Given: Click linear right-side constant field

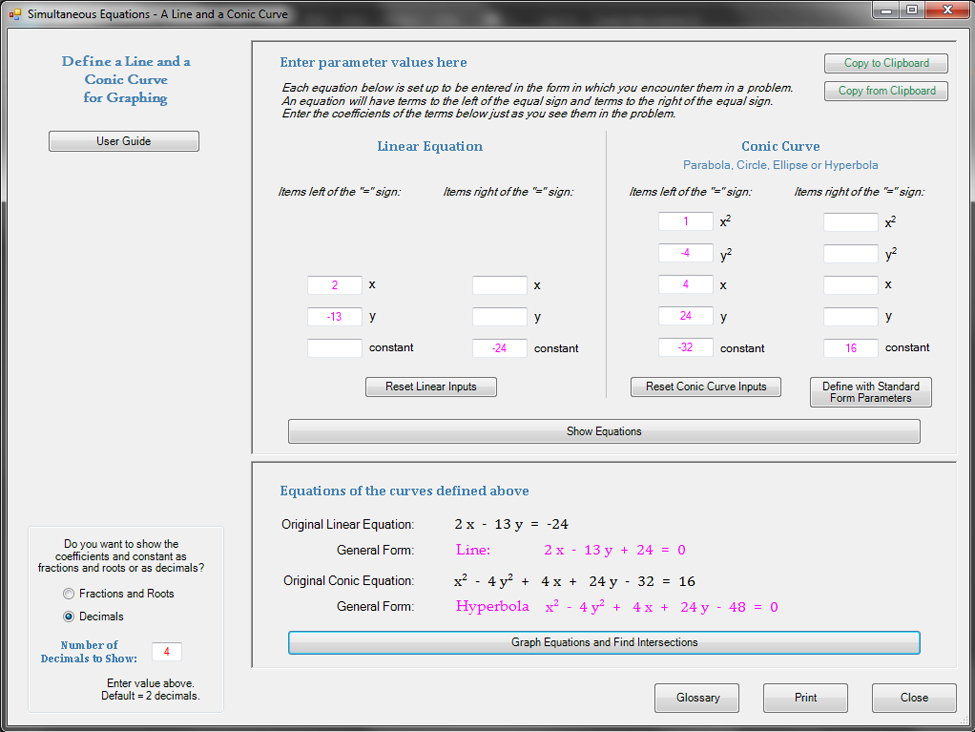Looking at the screenshot, I should pyautogui.click(x=499, y=349).
